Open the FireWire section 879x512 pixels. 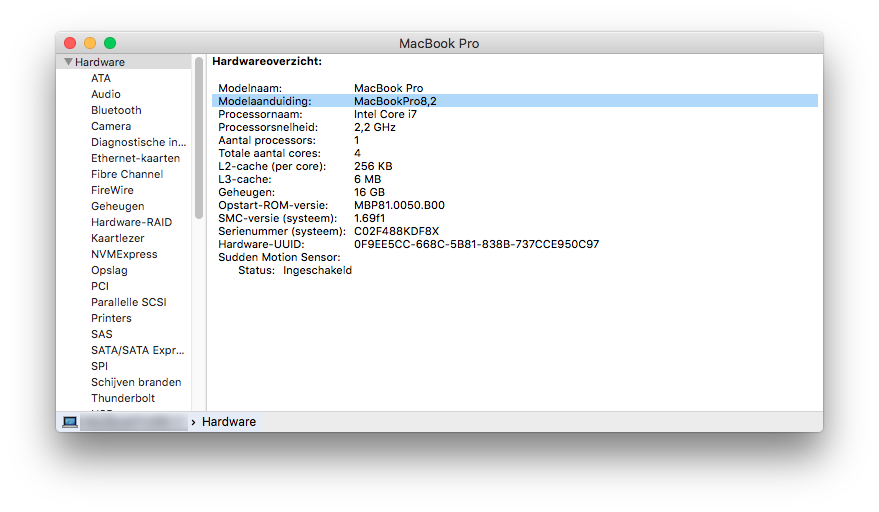pos(112,190)
